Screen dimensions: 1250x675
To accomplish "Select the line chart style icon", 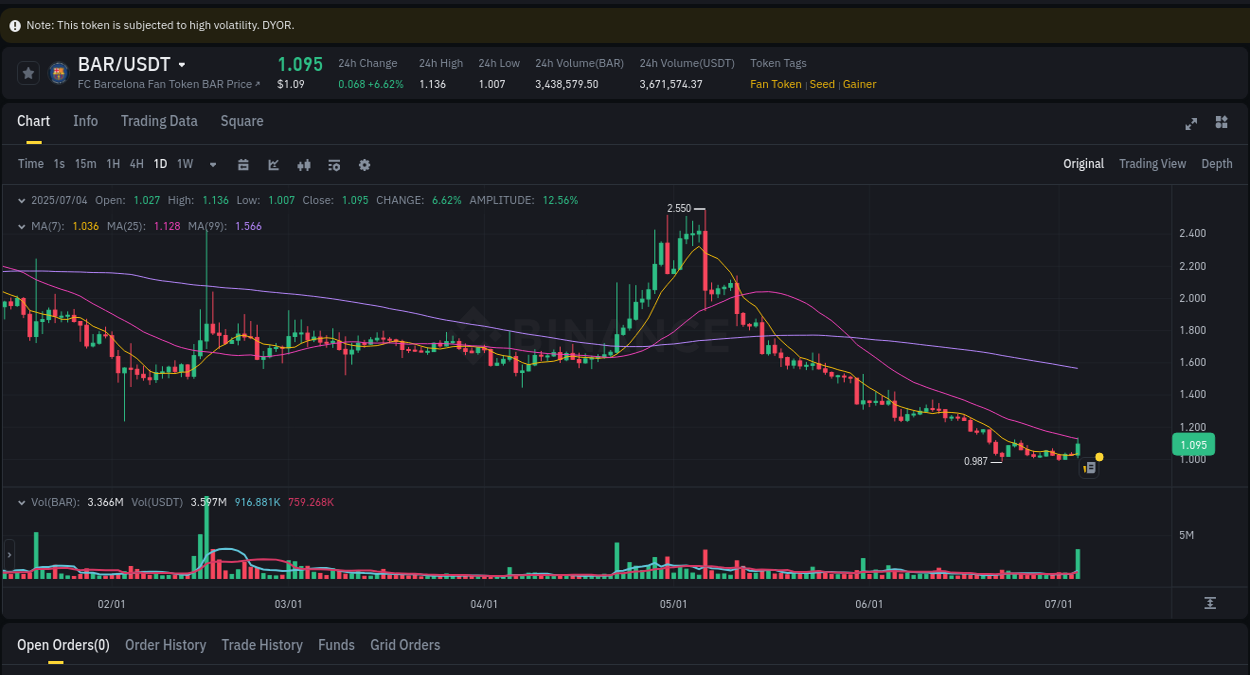I will [273, 164].
